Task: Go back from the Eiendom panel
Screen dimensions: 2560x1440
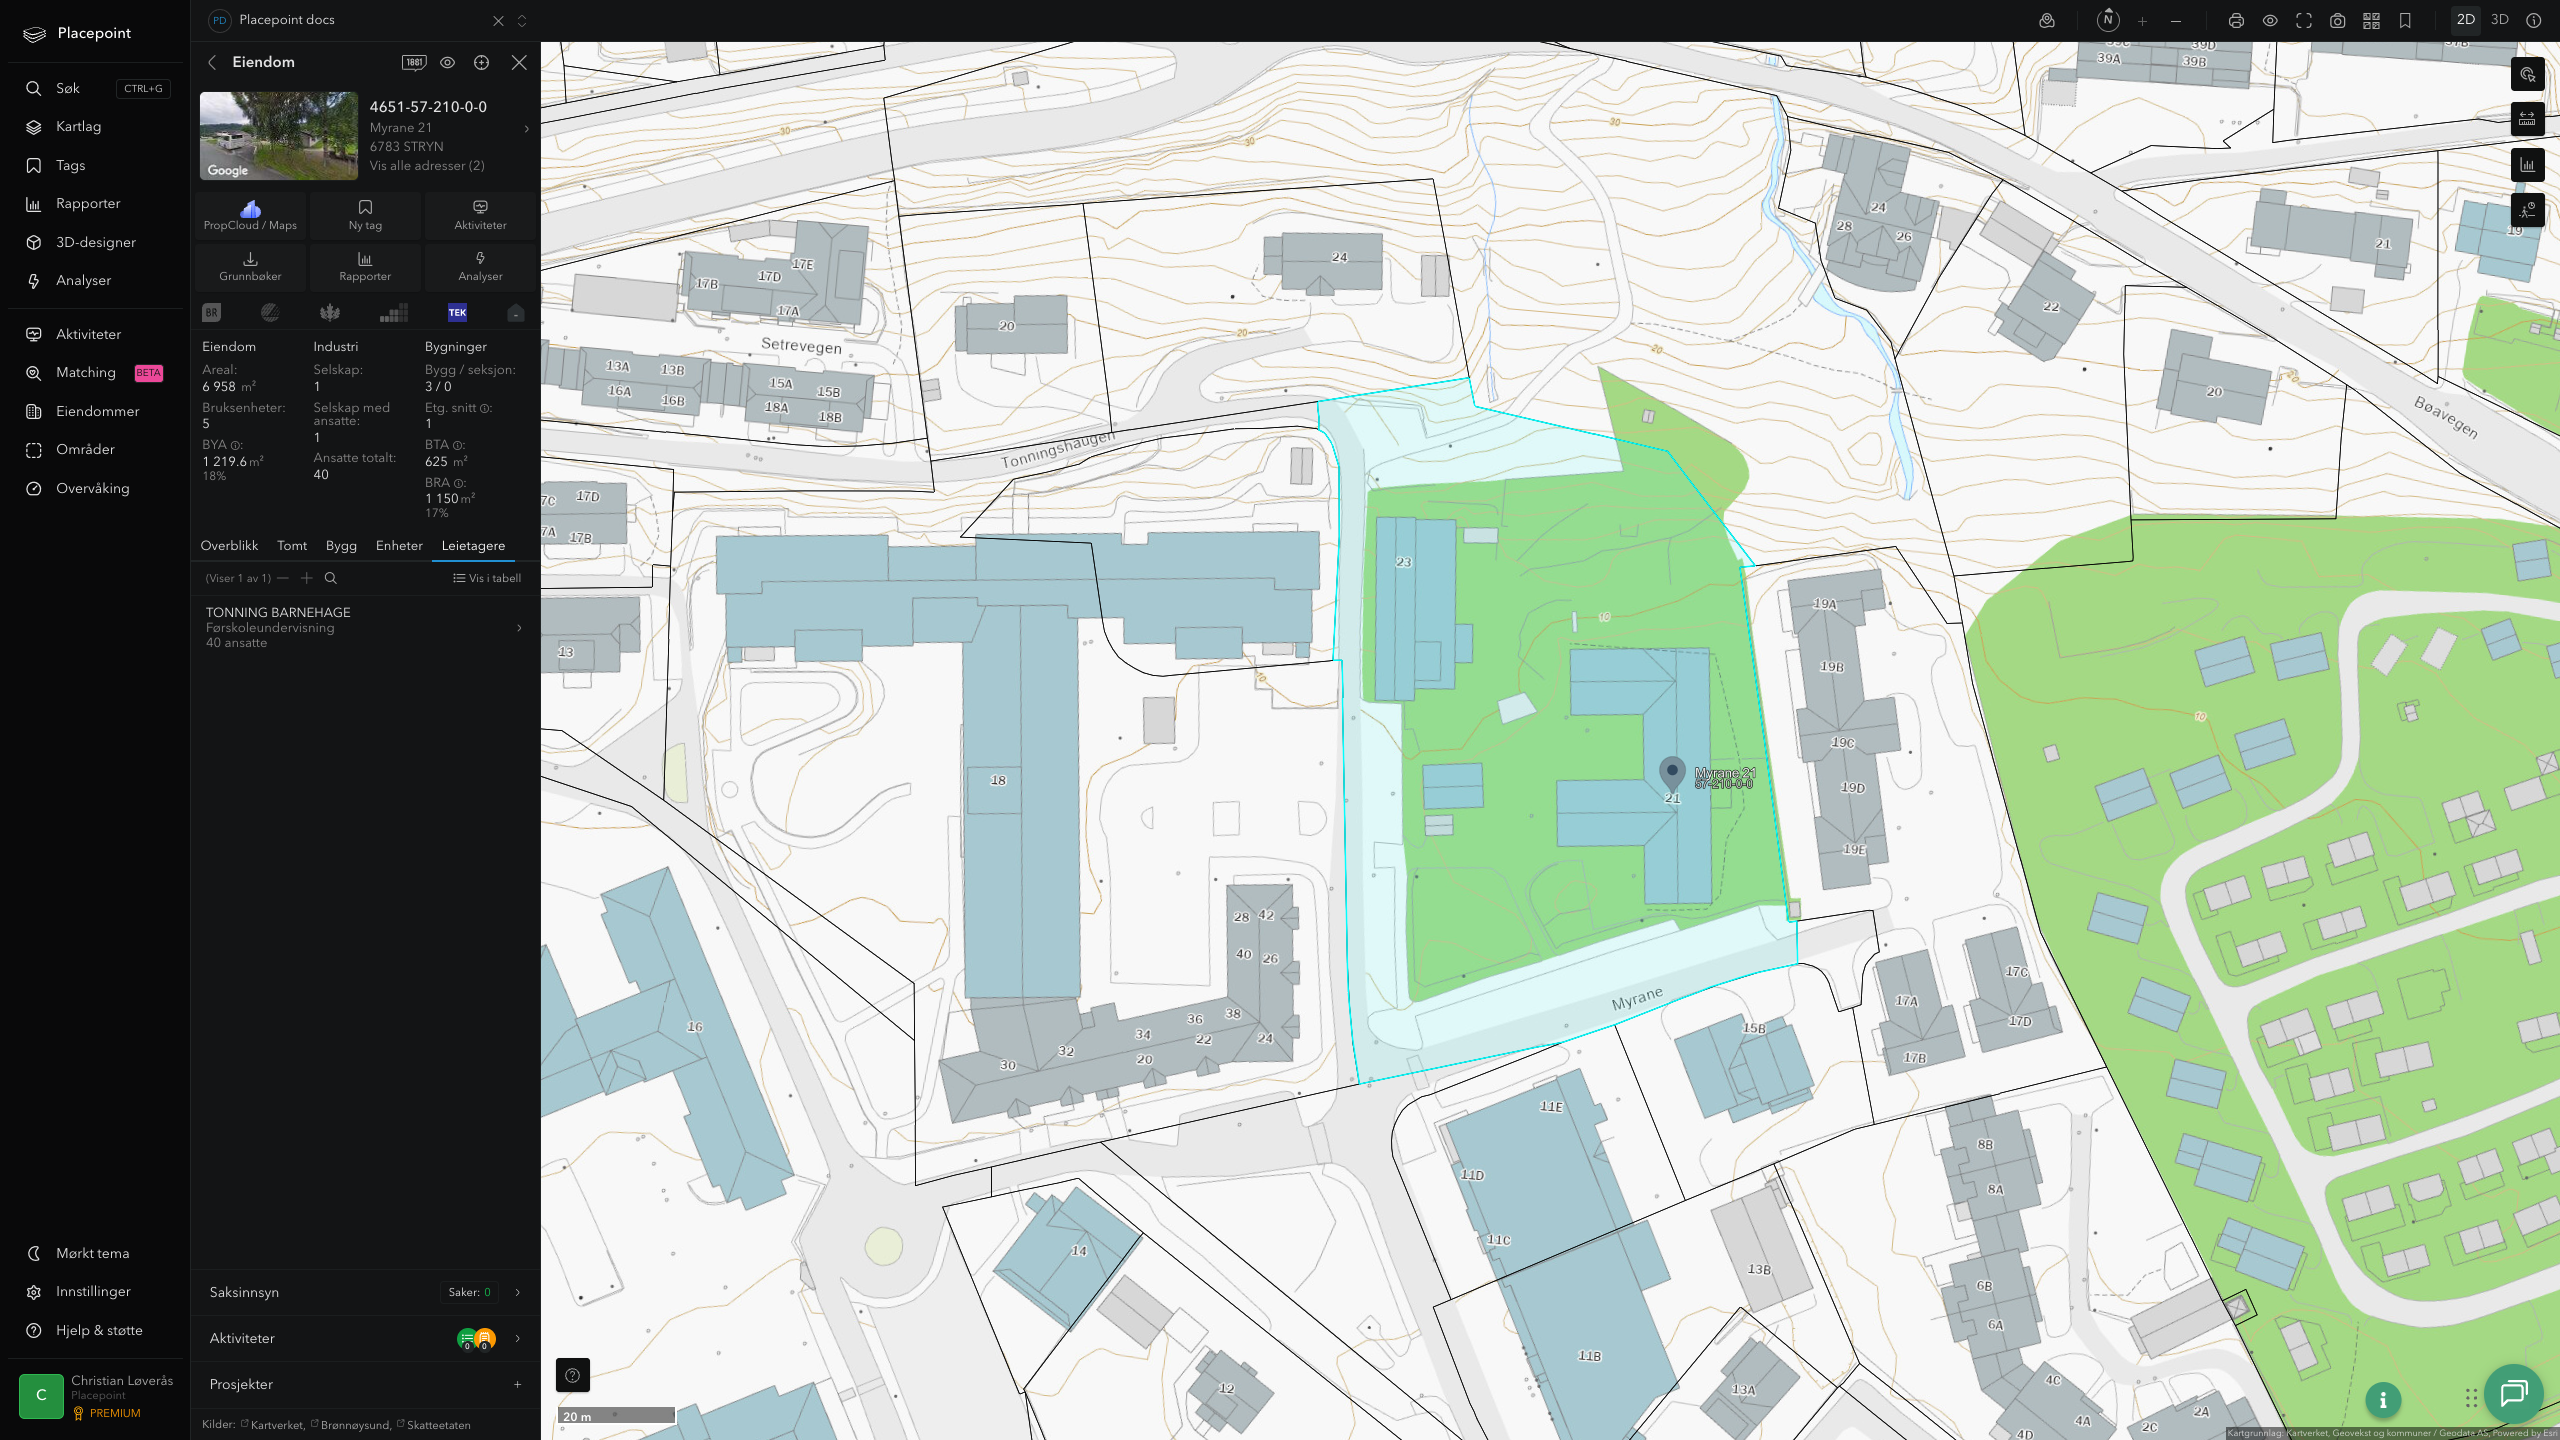Action: (x=212, y=62)
